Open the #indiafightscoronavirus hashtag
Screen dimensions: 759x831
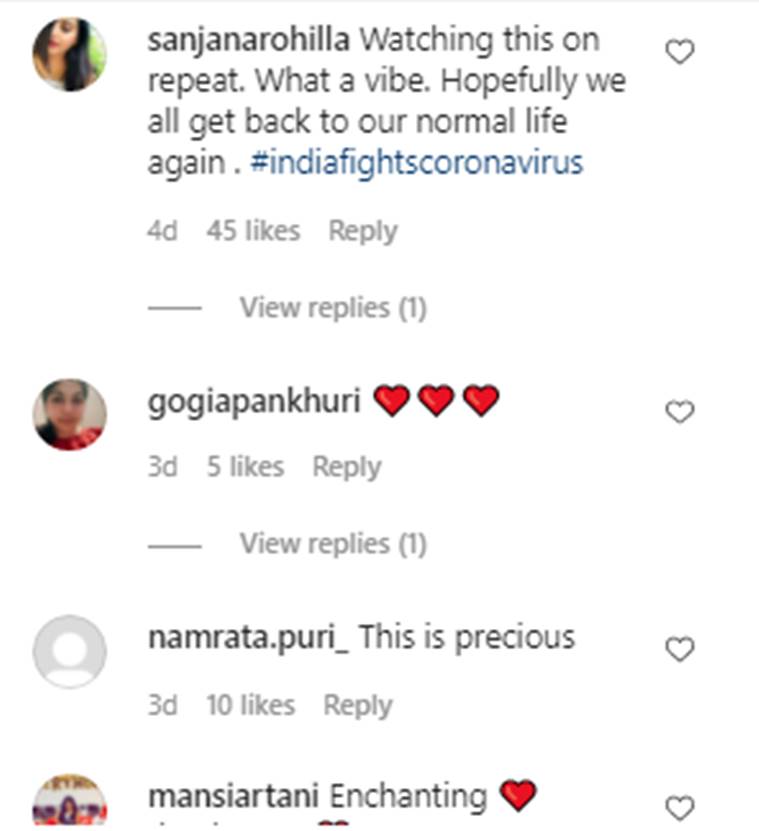point(416,163)
